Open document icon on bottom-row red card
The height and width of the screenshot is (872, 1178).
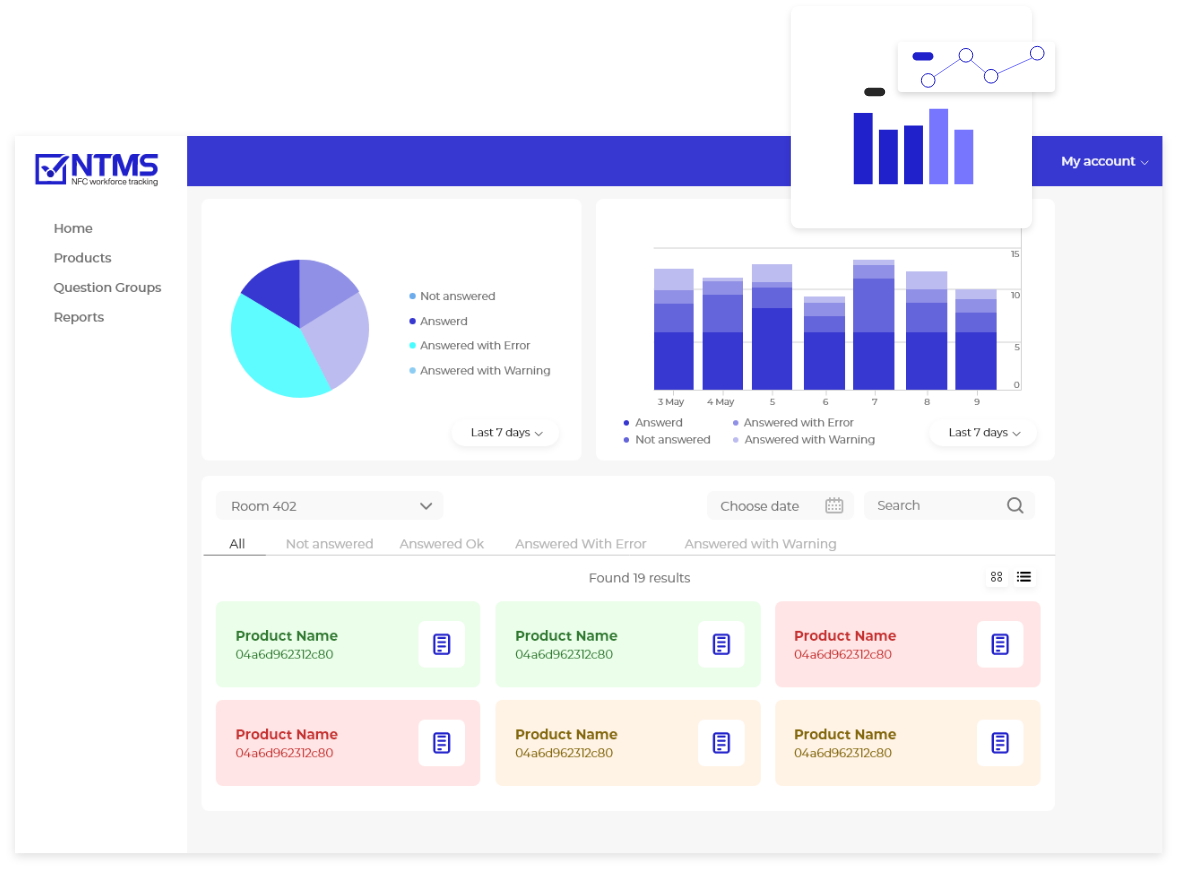point(442,743)
